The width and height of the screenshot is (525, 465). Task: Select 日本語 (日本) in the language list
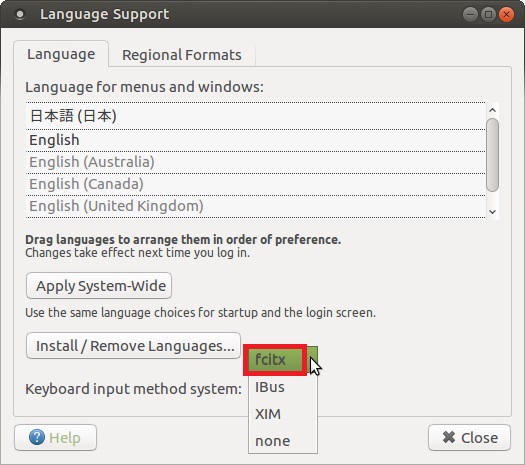point(255,116)
